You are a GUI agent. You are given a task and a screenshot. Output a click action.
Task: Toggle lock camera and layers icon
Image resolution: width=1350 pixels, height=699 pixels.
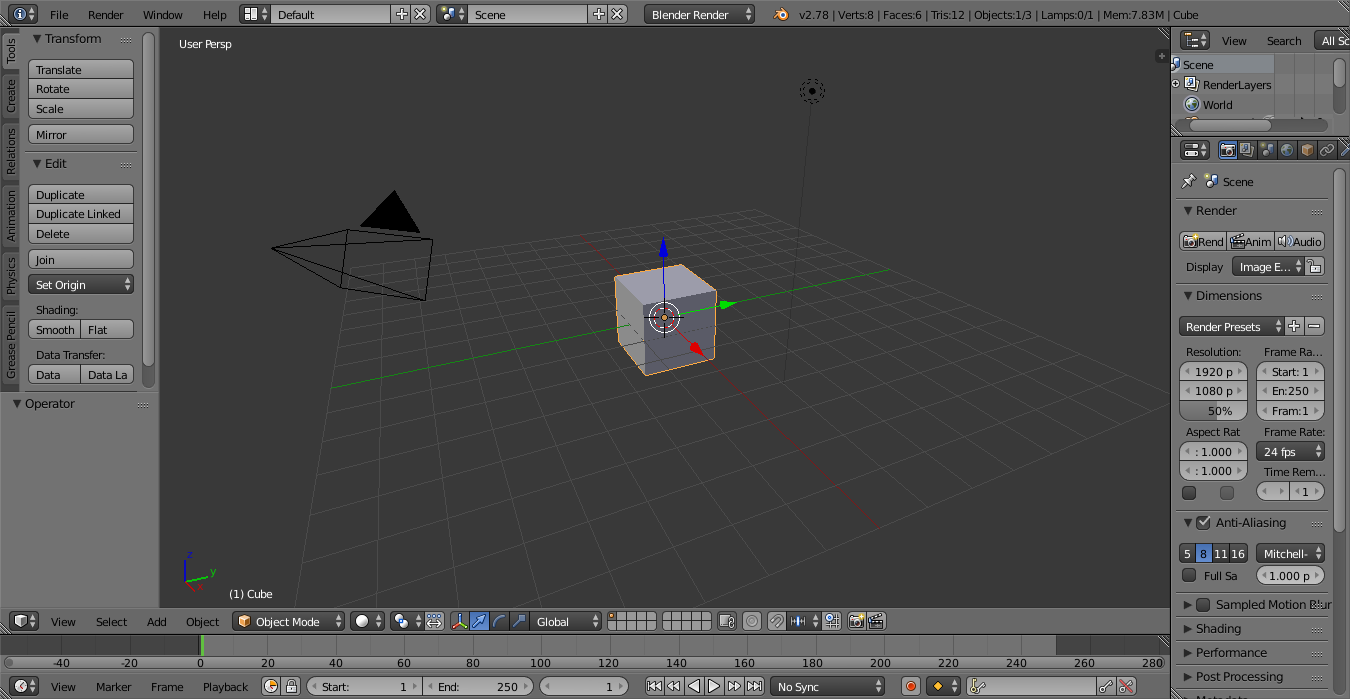(x=728, y=621)
